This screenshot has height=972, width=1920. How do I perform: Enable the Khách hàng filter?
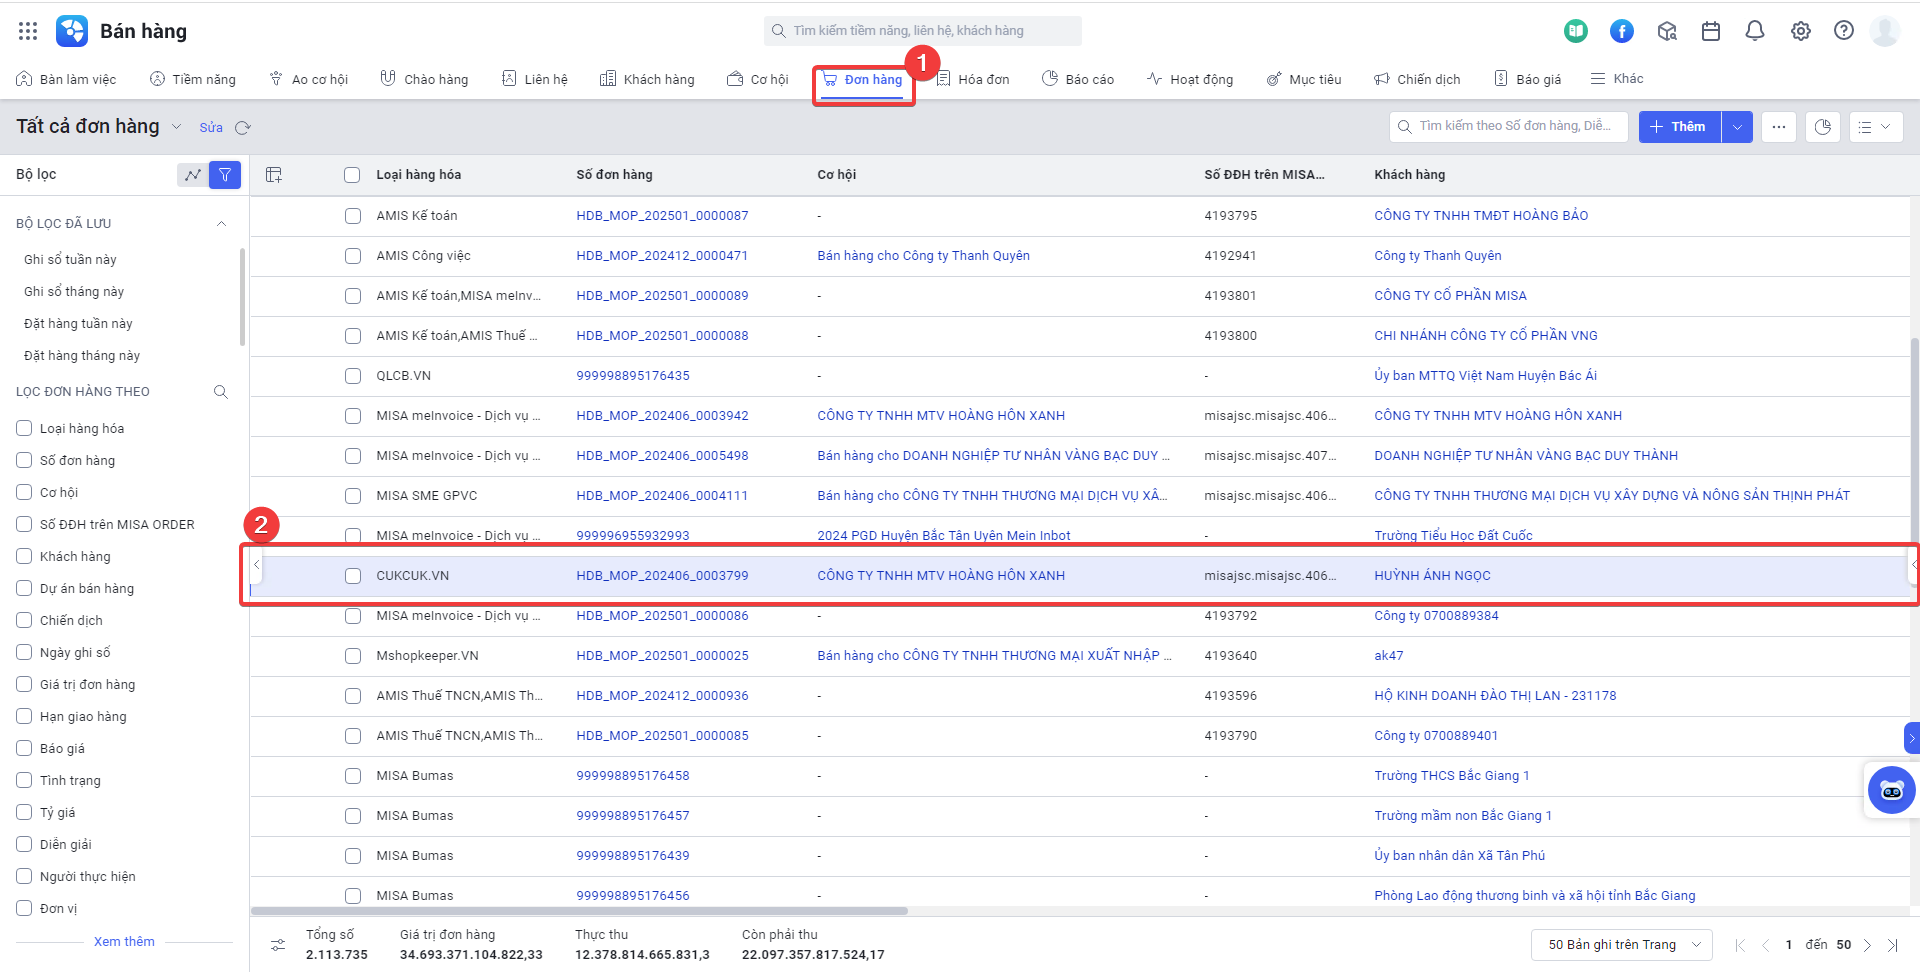(25, 556)
